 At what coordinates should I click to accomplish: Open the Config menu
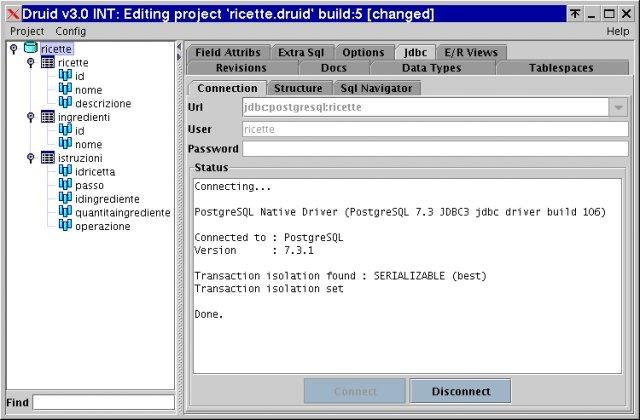coord(70,31)
